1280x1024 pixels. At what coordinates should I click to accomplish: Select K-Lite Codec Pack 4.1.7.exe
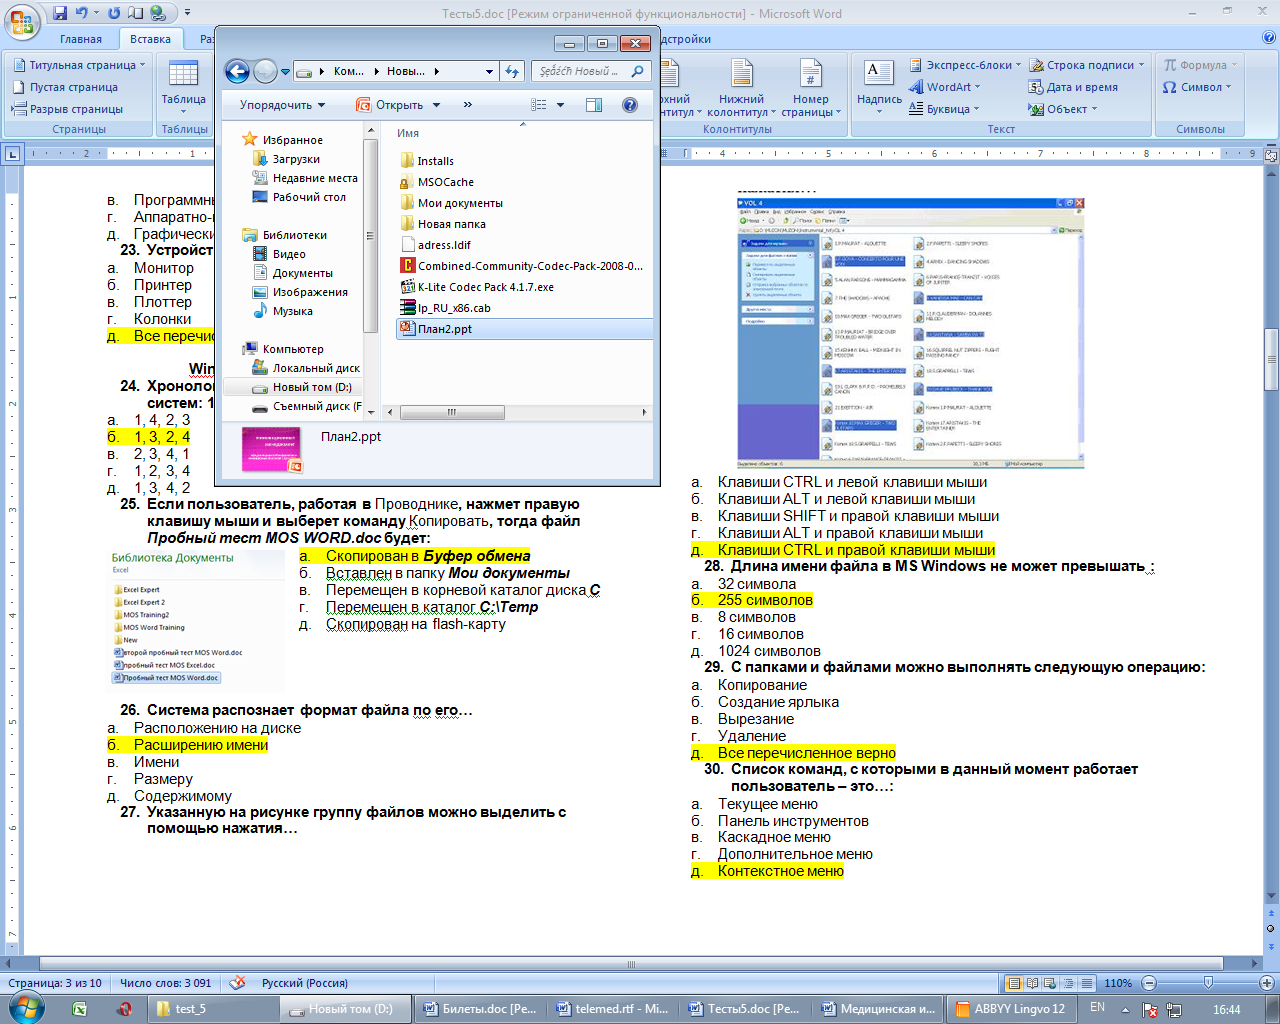[x=485, y=287]
